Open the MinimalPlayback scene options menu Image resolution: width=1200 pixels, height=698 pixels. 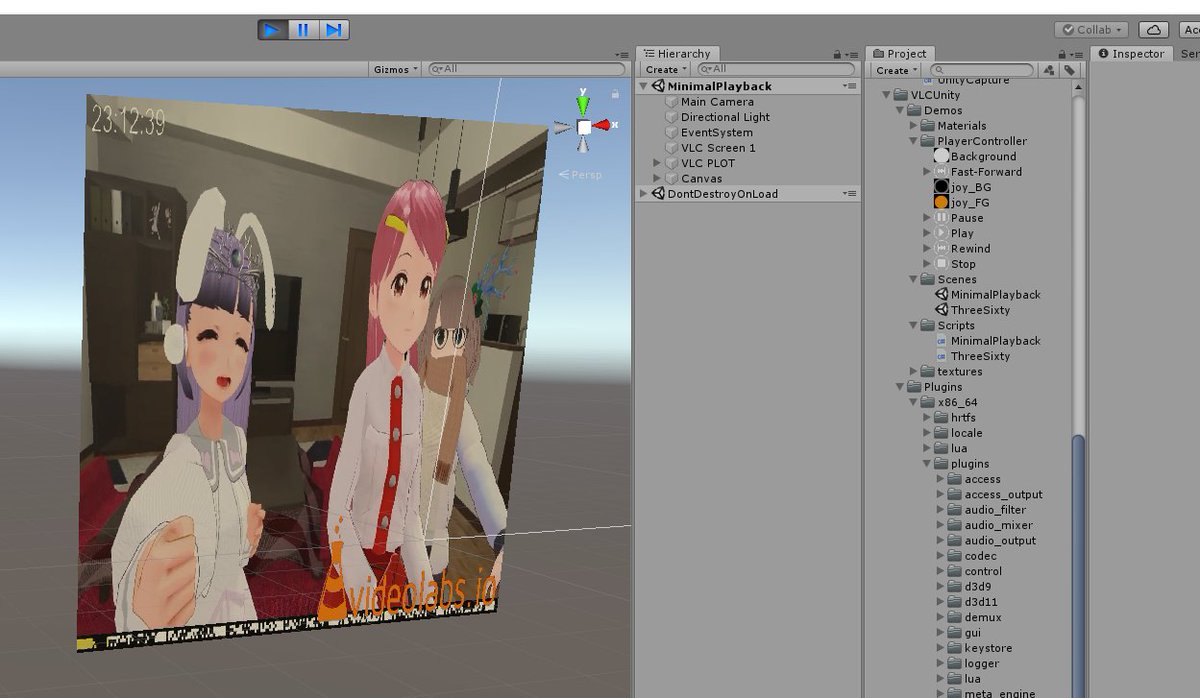click(851, 87)
